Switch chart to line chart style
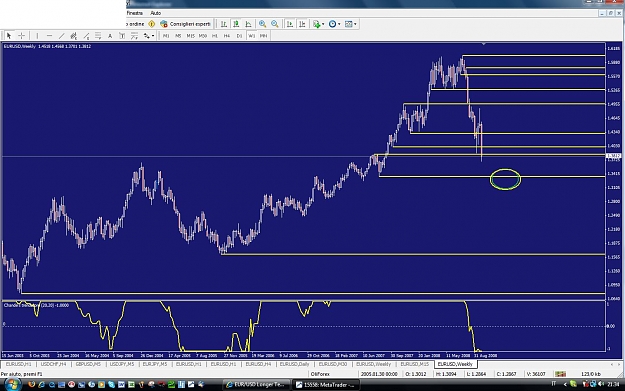This screenshot has height=391, width=625. pyautogui.click(x=248, y=24)
